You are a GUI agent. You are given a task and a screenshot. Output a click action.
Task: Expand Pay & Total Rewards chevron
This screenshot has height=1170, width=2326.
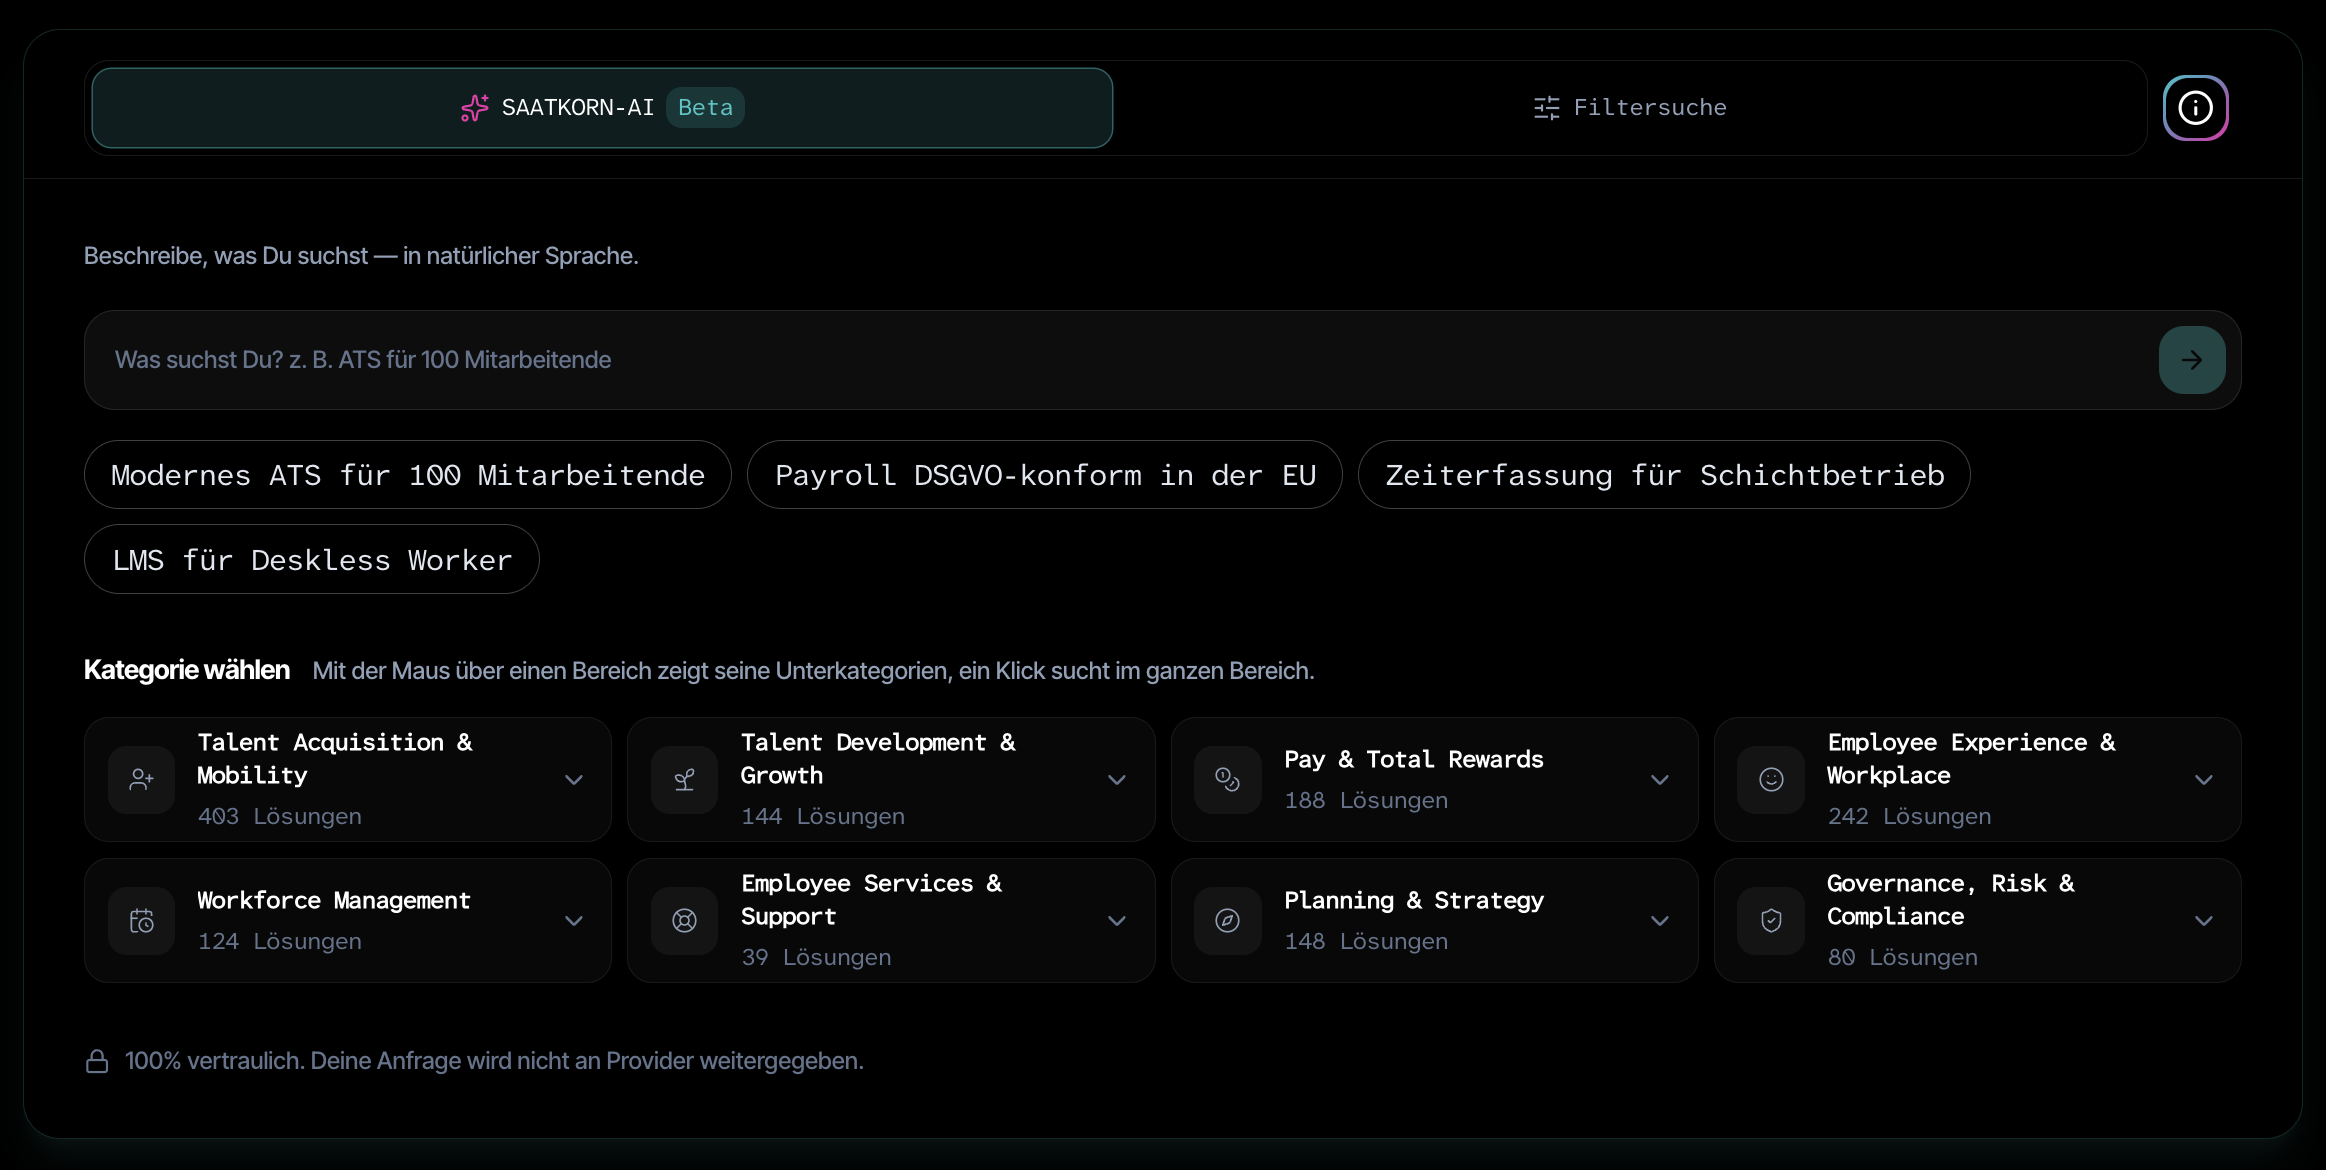(1660, 780)
